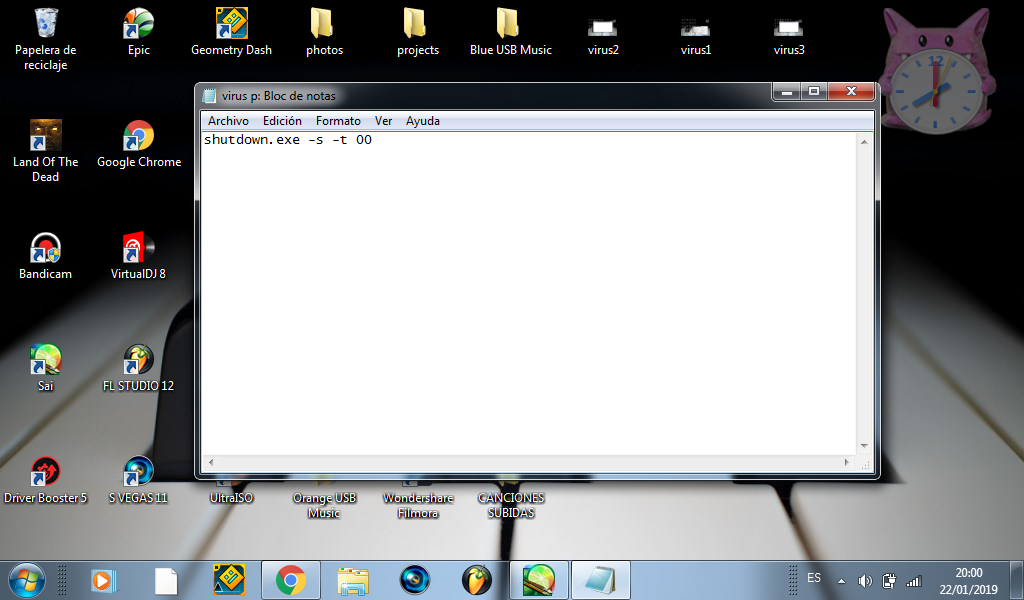Open the Ver menu in Notepad

[383, 121]
